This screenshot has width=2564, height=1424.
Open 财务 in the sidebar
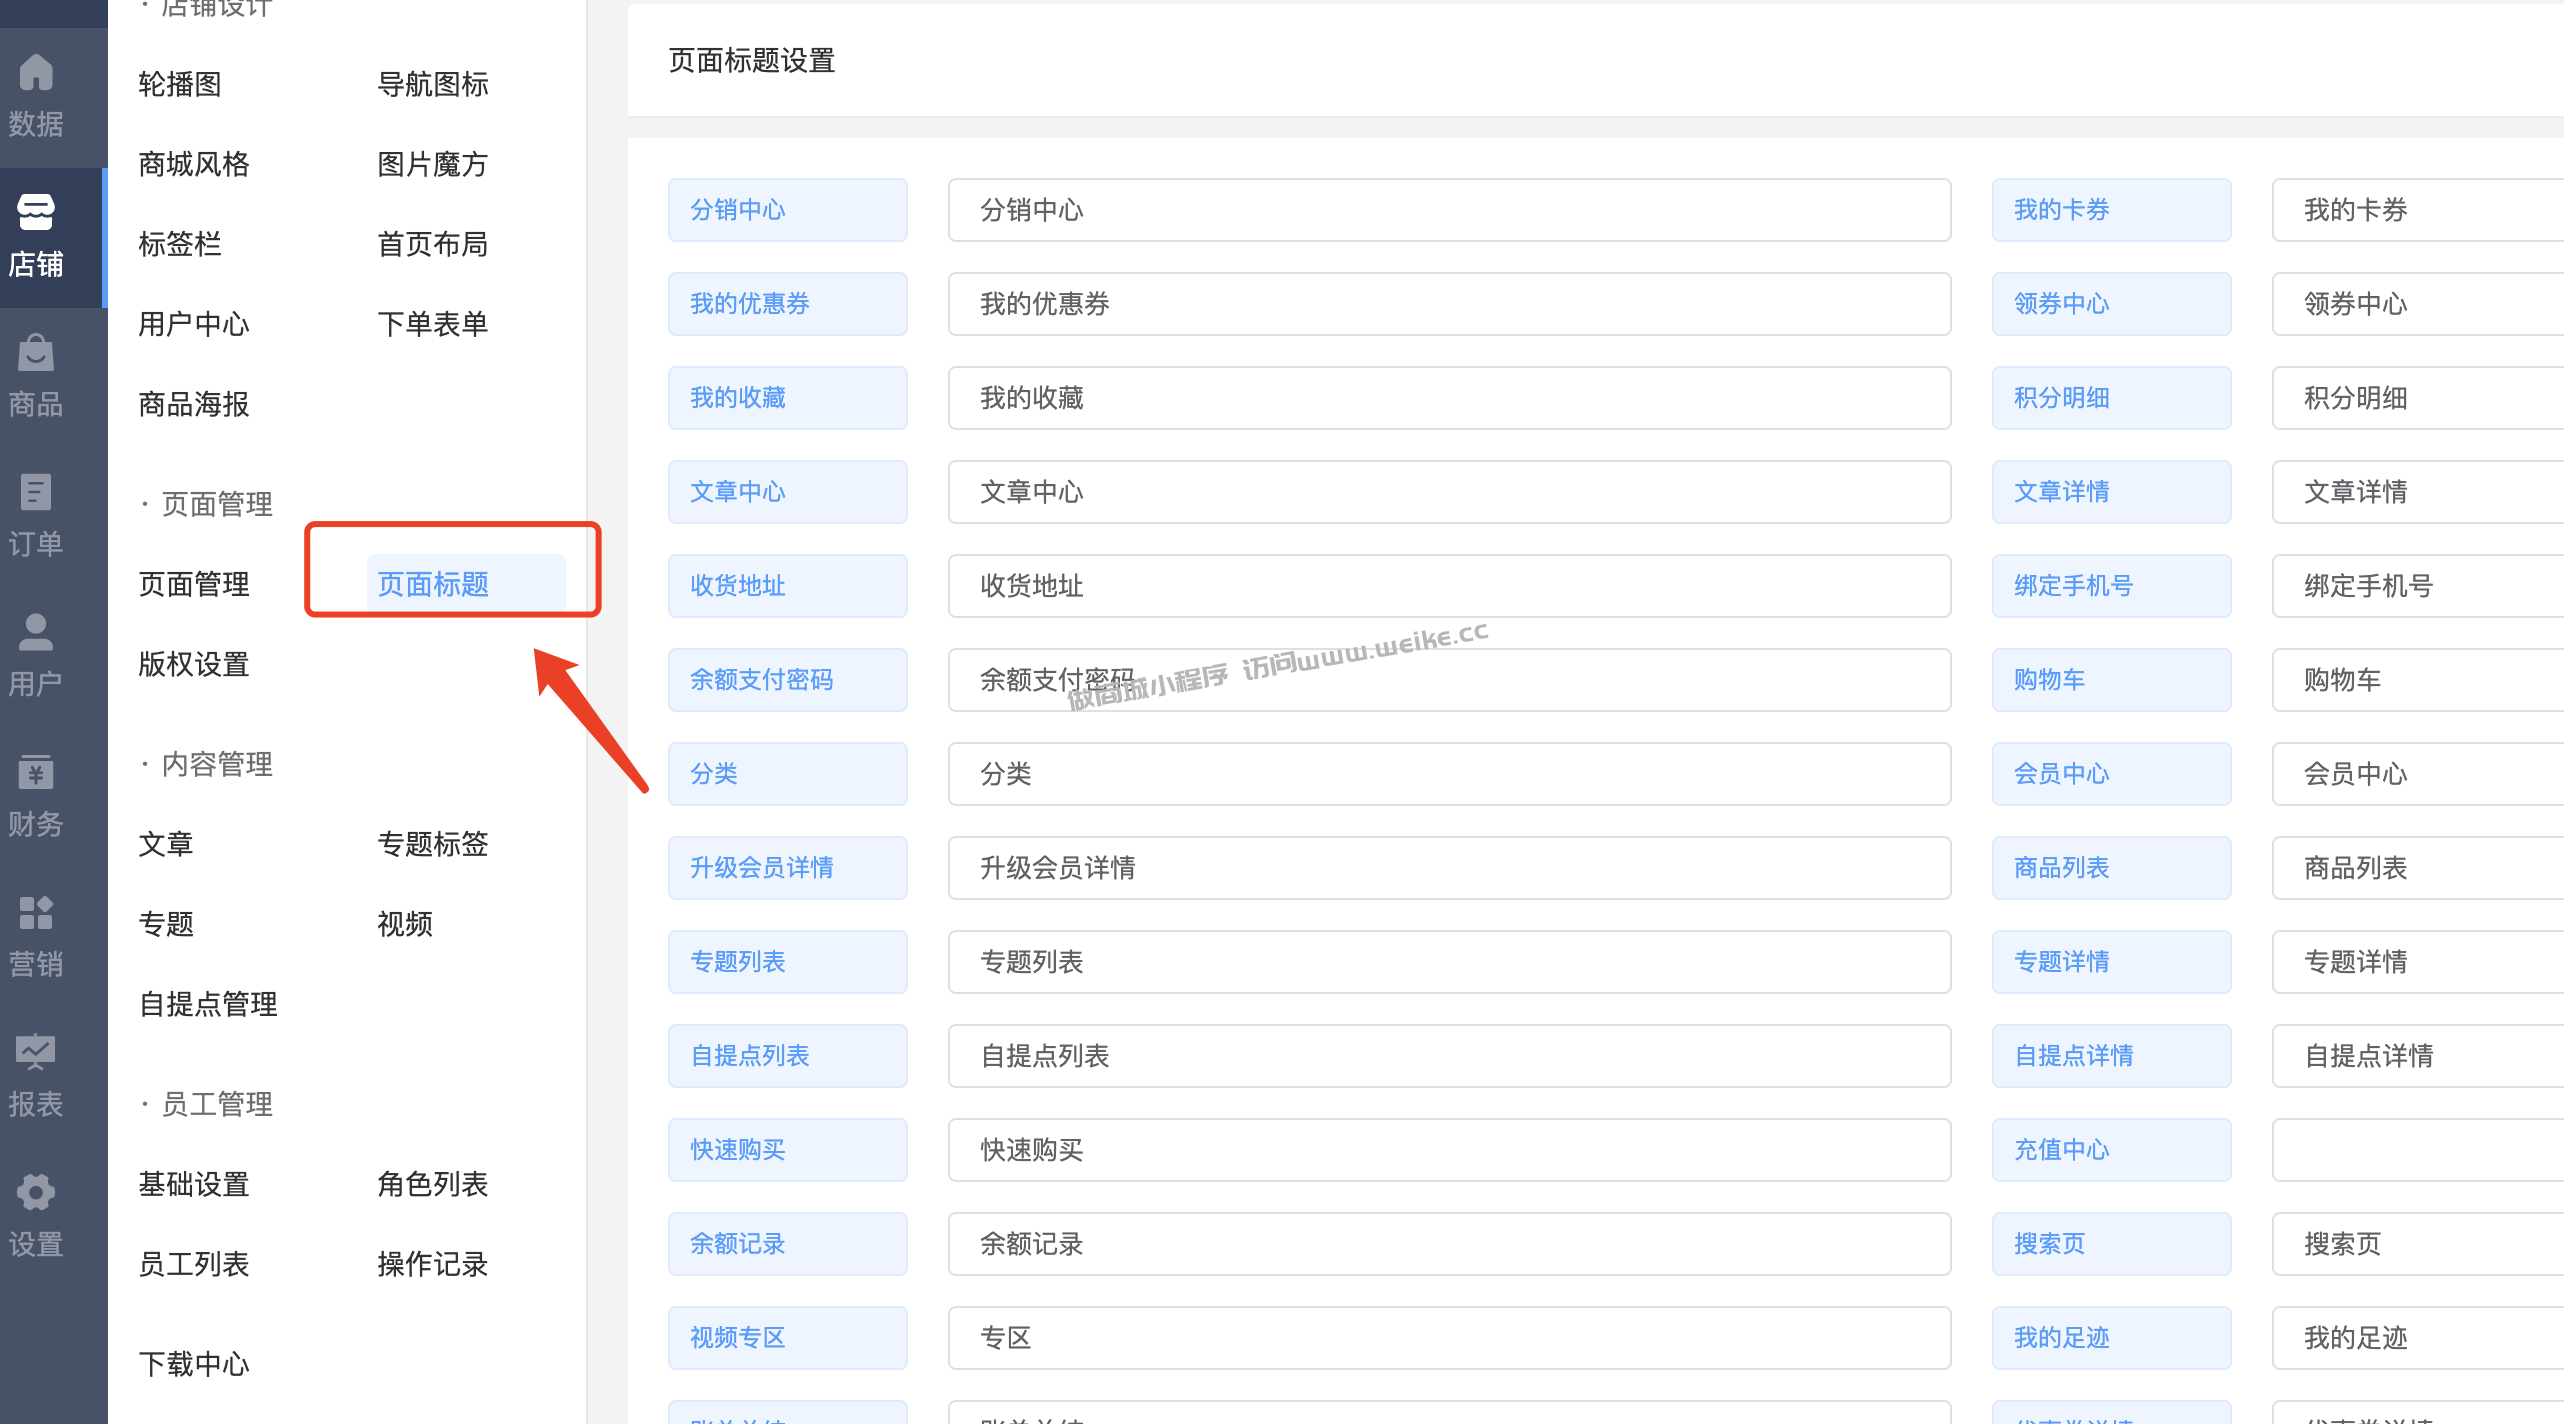[x=36, y=797]
